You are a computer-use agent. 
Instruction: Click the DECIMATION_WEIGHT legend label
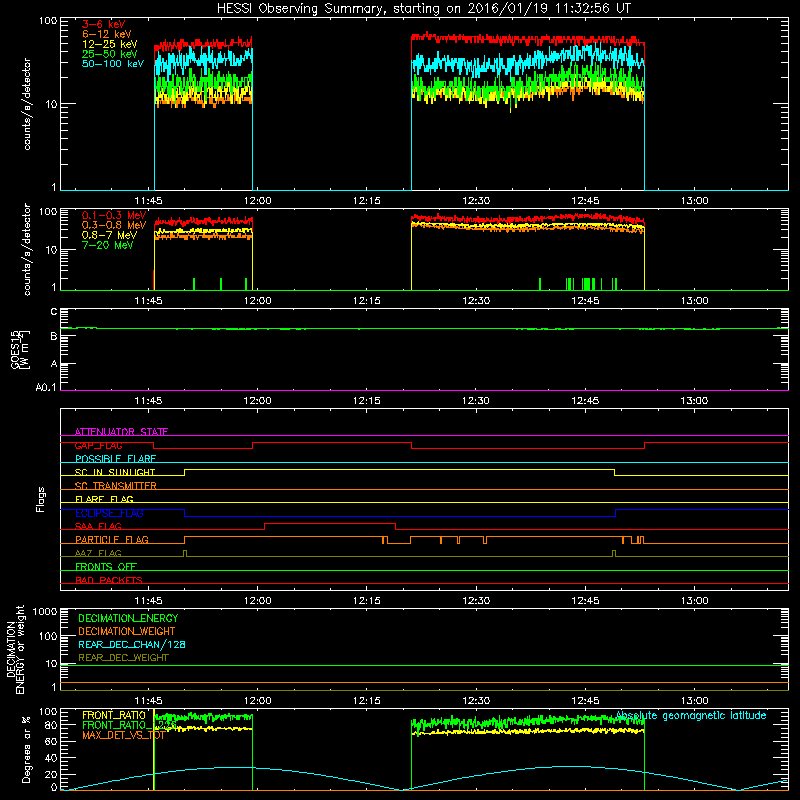(x=127, y=631)
